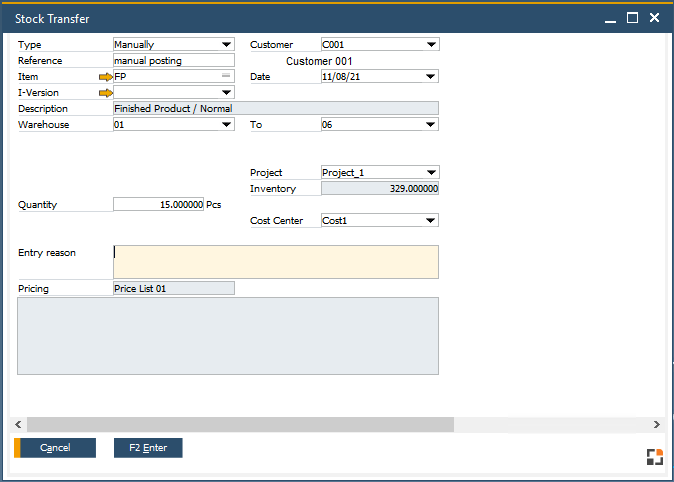Expand the To warehouse dropdown
Image resolution: width=674 pixels, height=482 pixels.
point(431,125)
